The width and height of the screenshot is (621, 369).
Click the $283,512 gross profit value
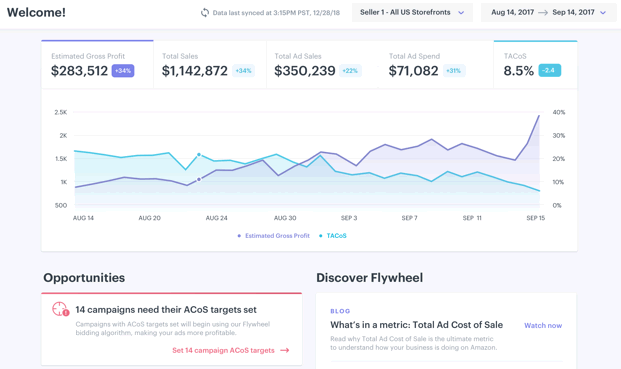tap(79, 71)
